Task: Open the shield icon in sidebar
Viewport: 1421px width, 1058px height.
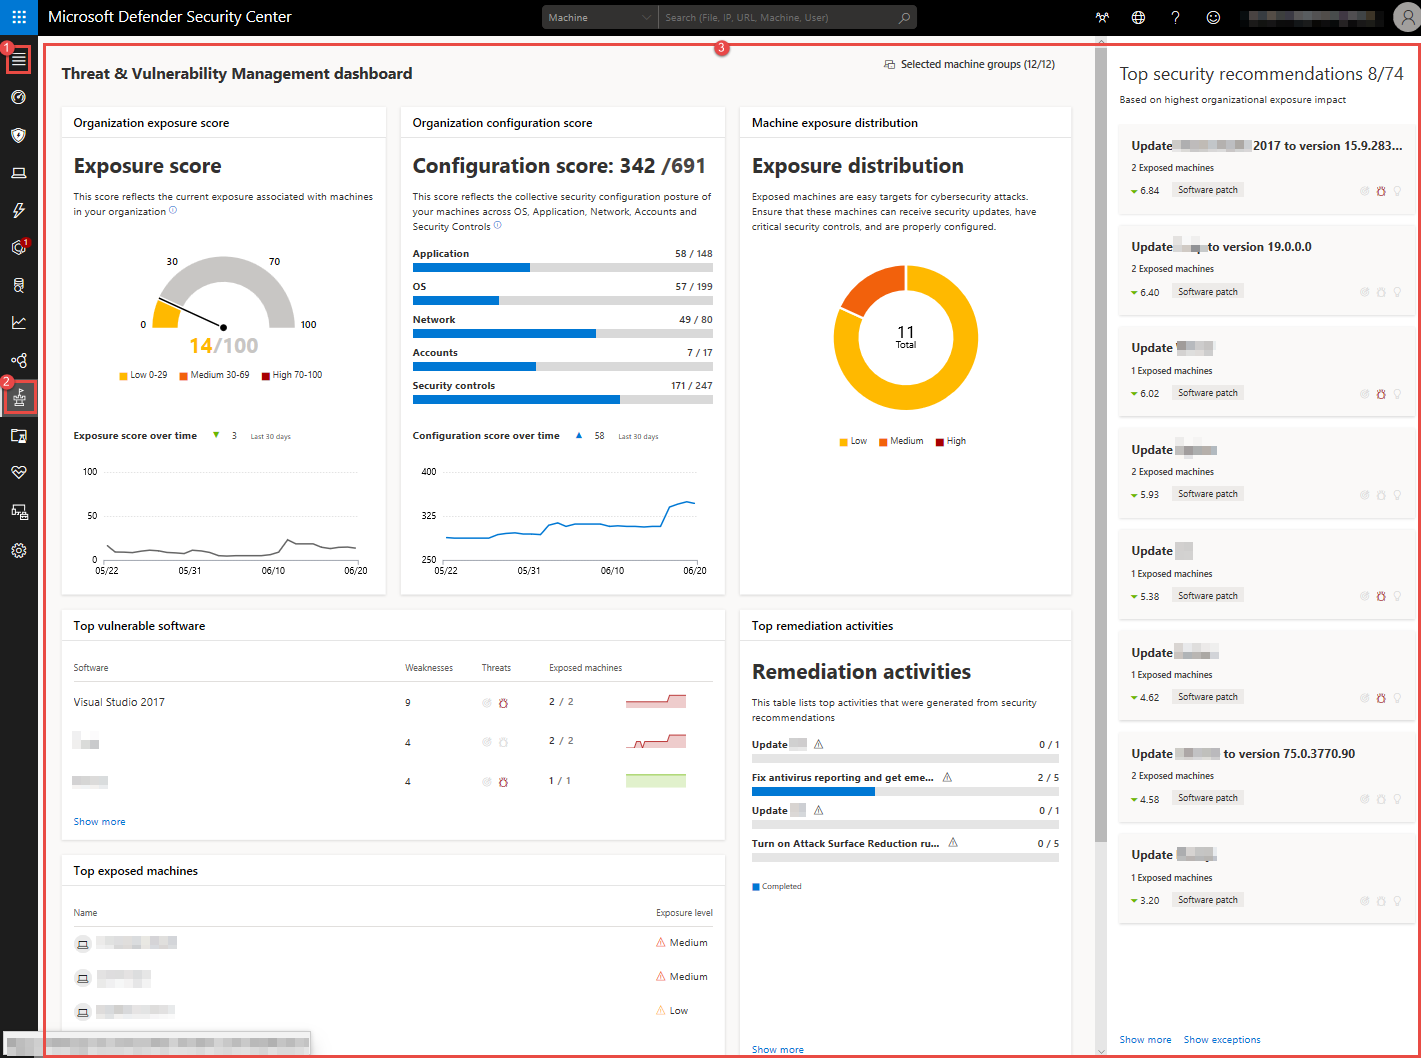Action: (19, 135)
